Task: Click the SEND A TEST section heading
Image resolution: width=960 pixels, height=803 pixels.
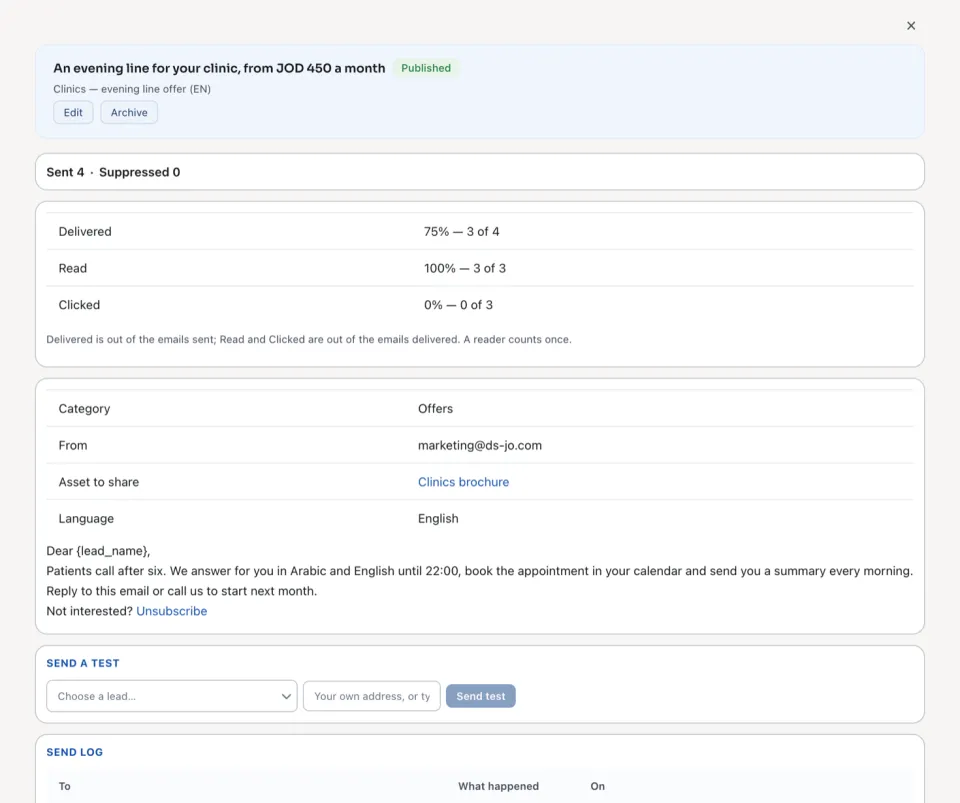Action: click(x=83, y=663)
